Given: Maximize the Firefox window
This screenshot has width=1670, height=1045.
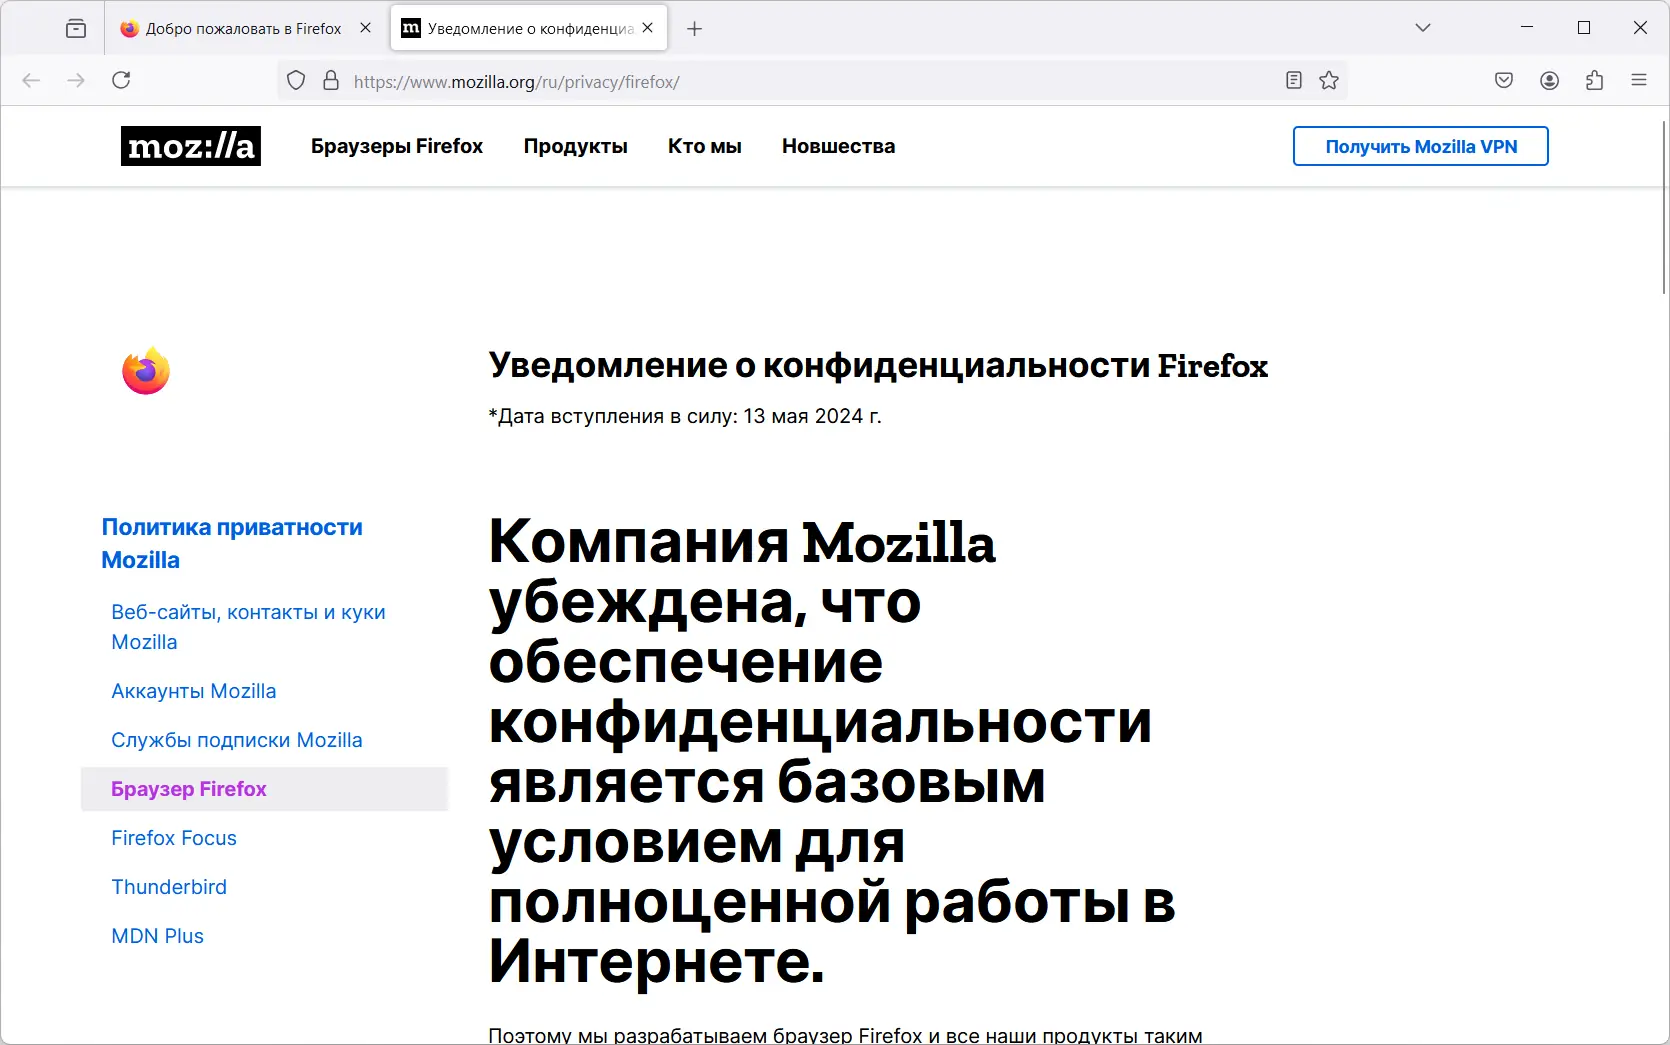Looking at the screenshot, I should click(1584, 28).
